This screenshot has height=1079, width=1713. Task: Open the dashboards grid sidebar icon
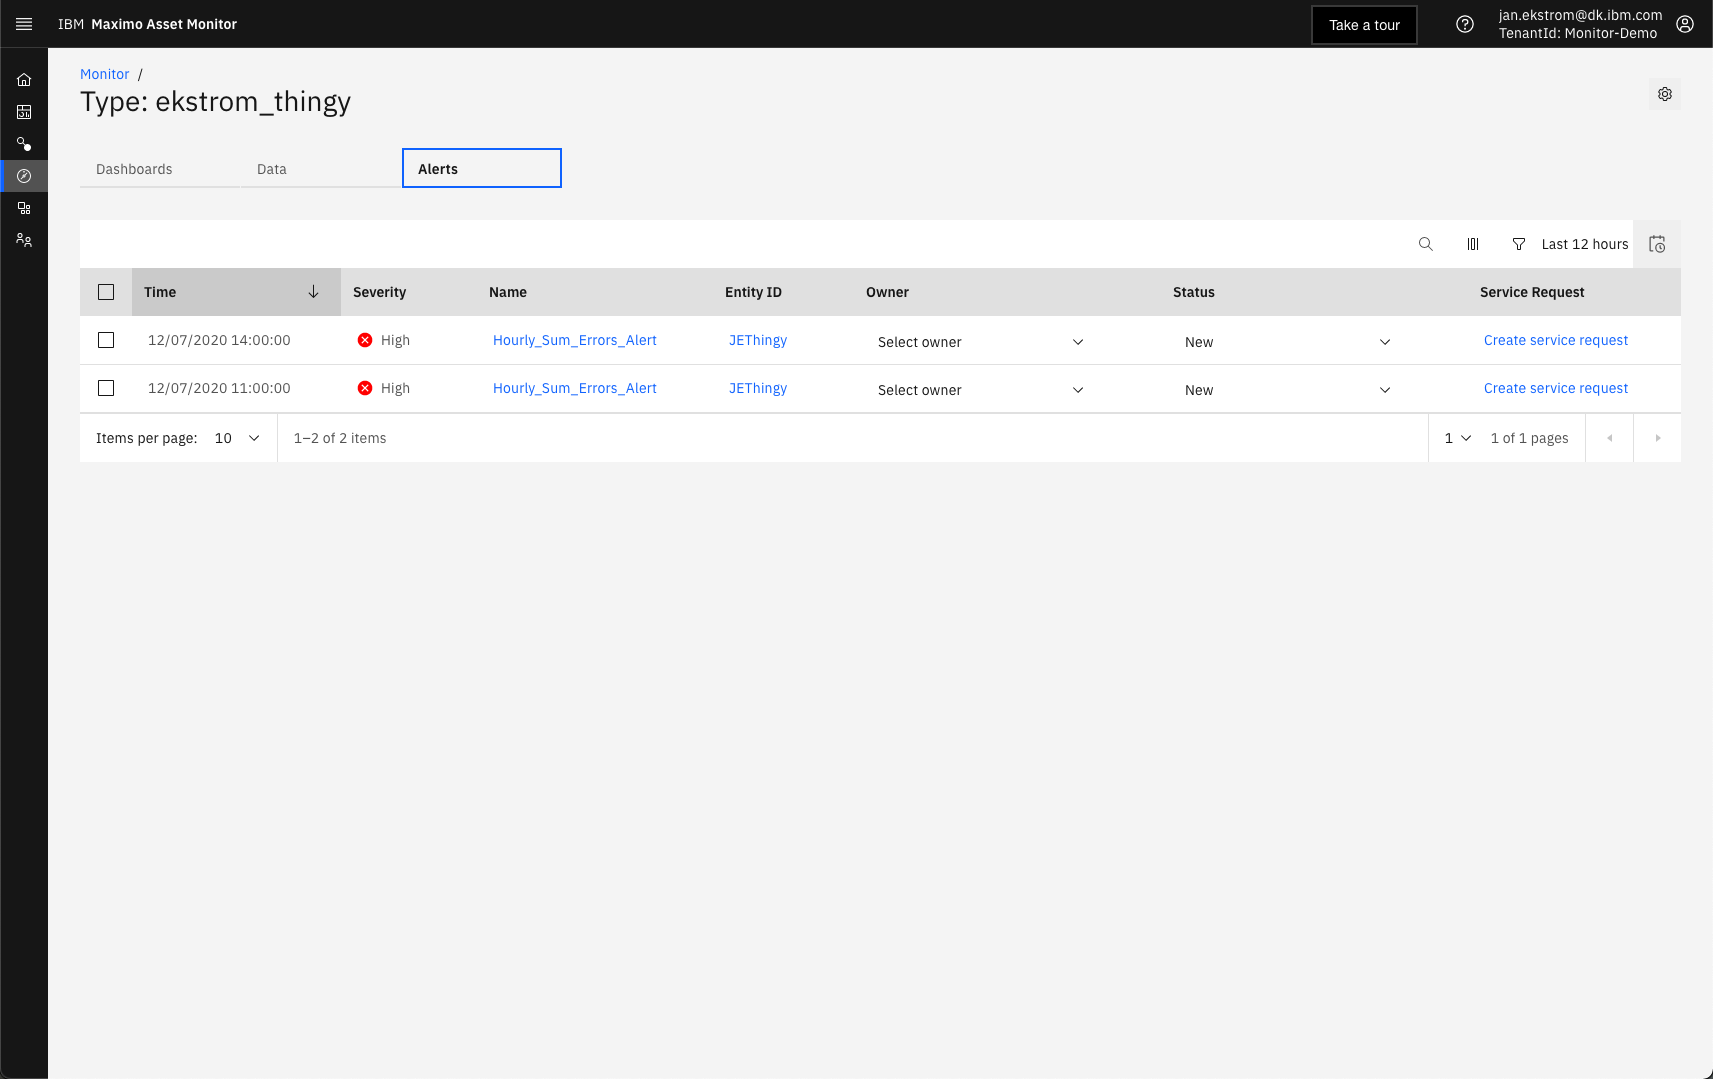point(24,112)
